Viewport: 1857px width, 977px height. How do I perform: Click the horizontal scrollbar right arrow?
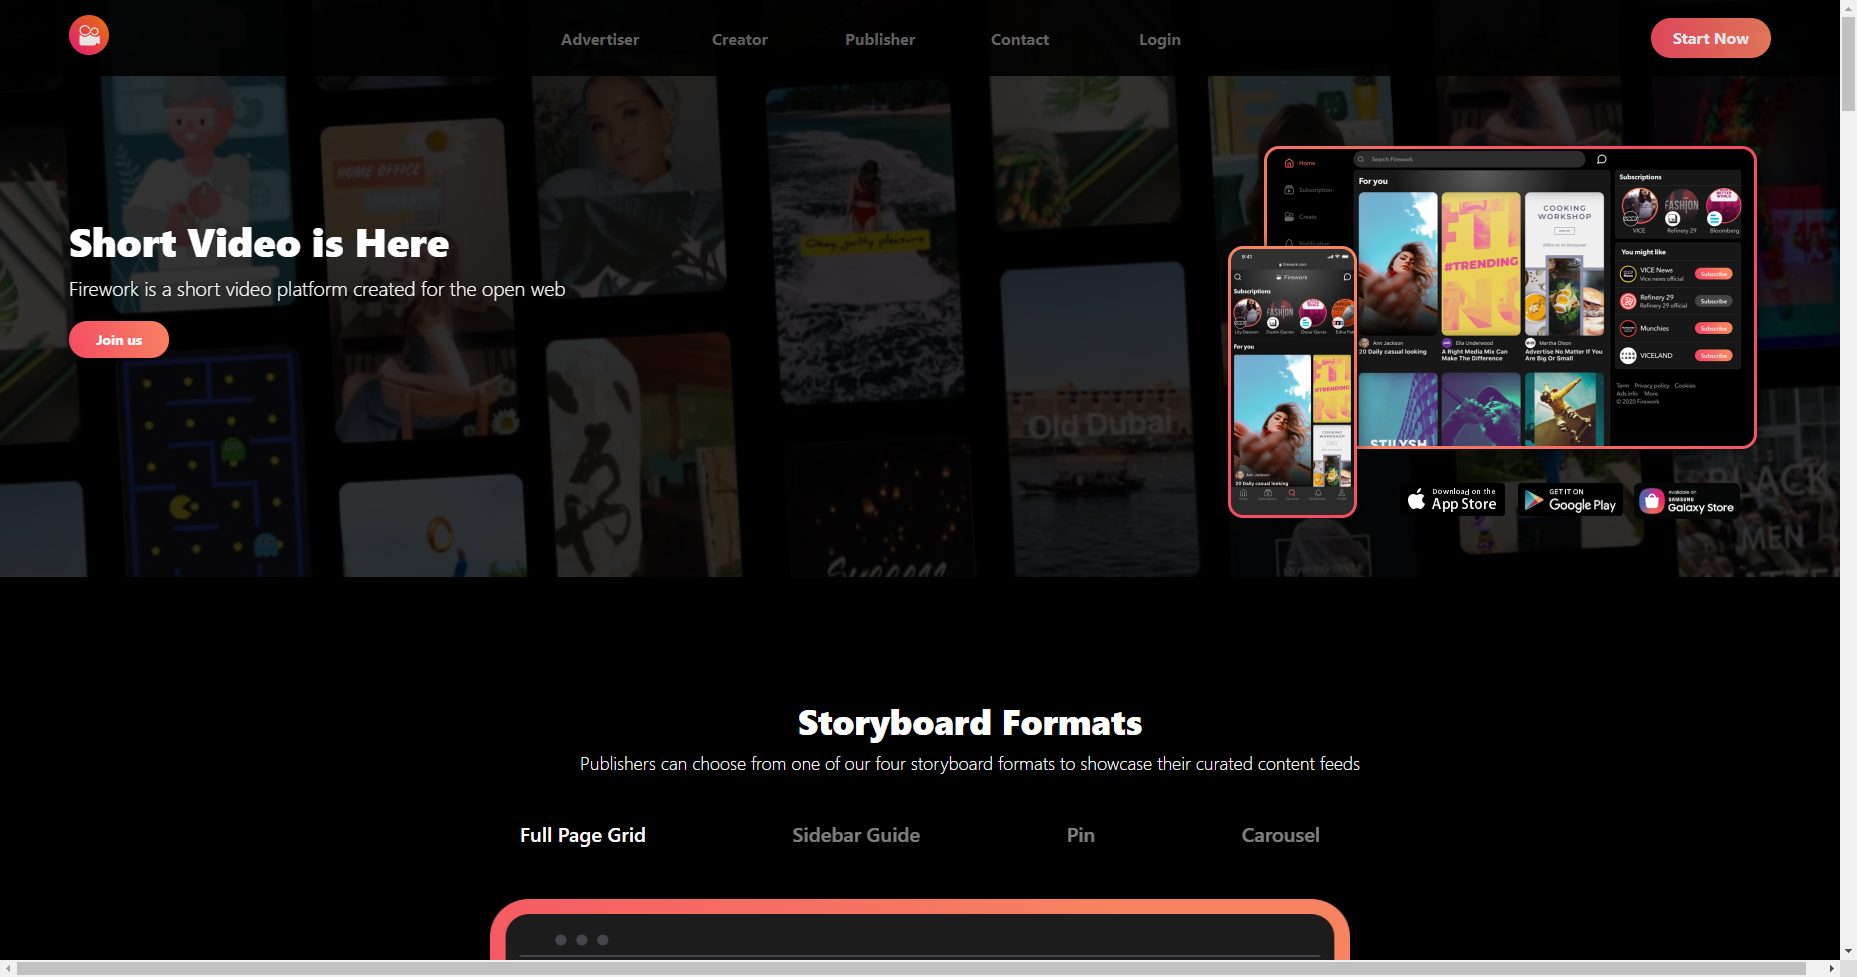click(x=1831, y=968)
